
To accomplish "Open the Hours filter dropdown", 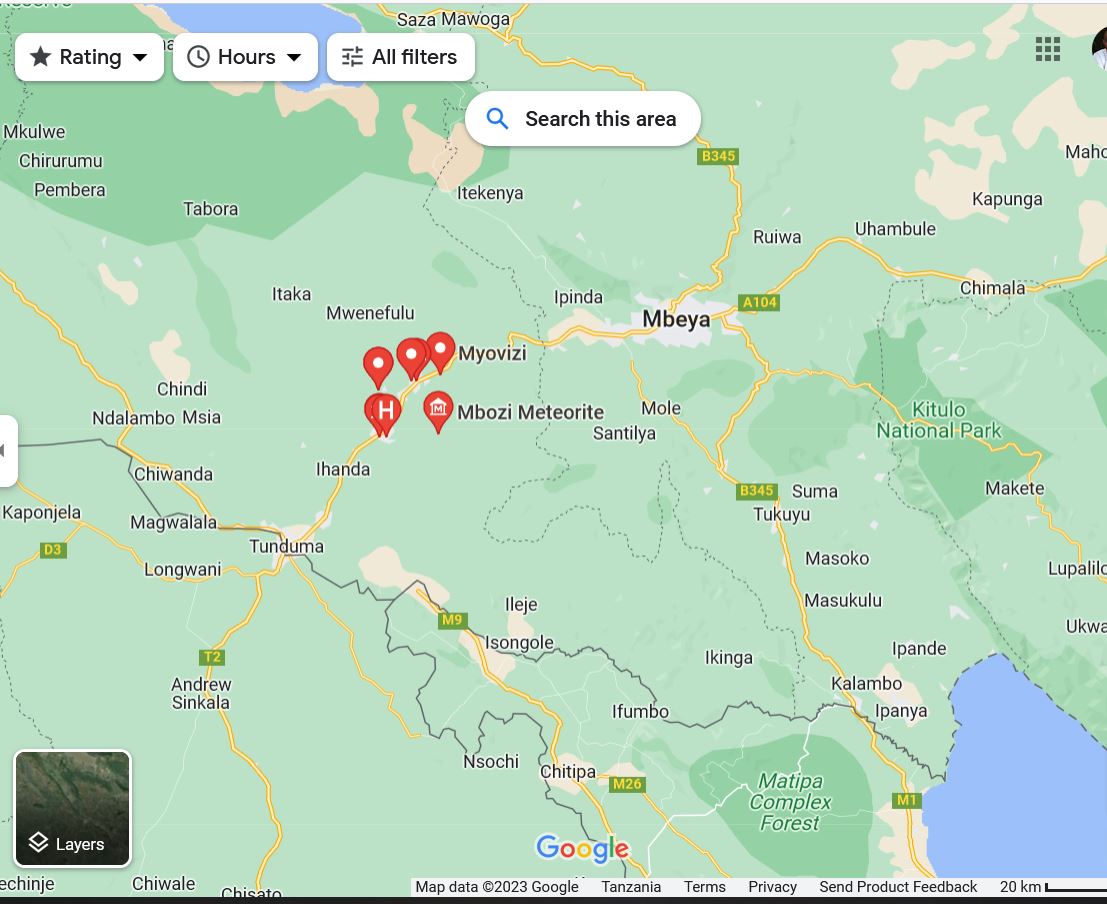I will (x=245, y=57).
